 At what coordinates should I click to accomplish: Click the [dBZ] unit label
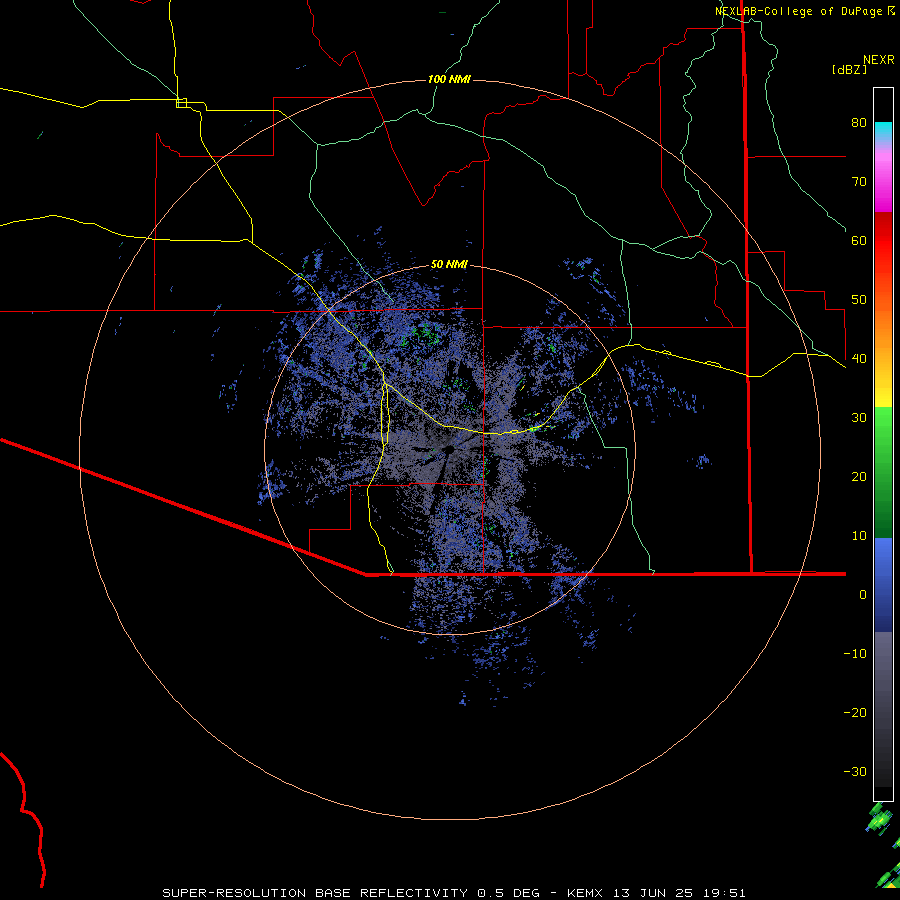tap(849, 70)
